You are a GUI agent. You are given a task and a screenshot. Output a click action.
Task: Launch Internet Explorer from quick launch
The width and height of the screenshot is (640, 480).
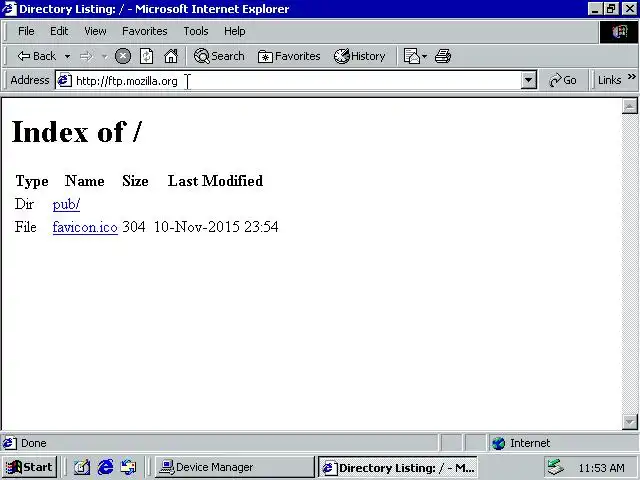point(105,467)
